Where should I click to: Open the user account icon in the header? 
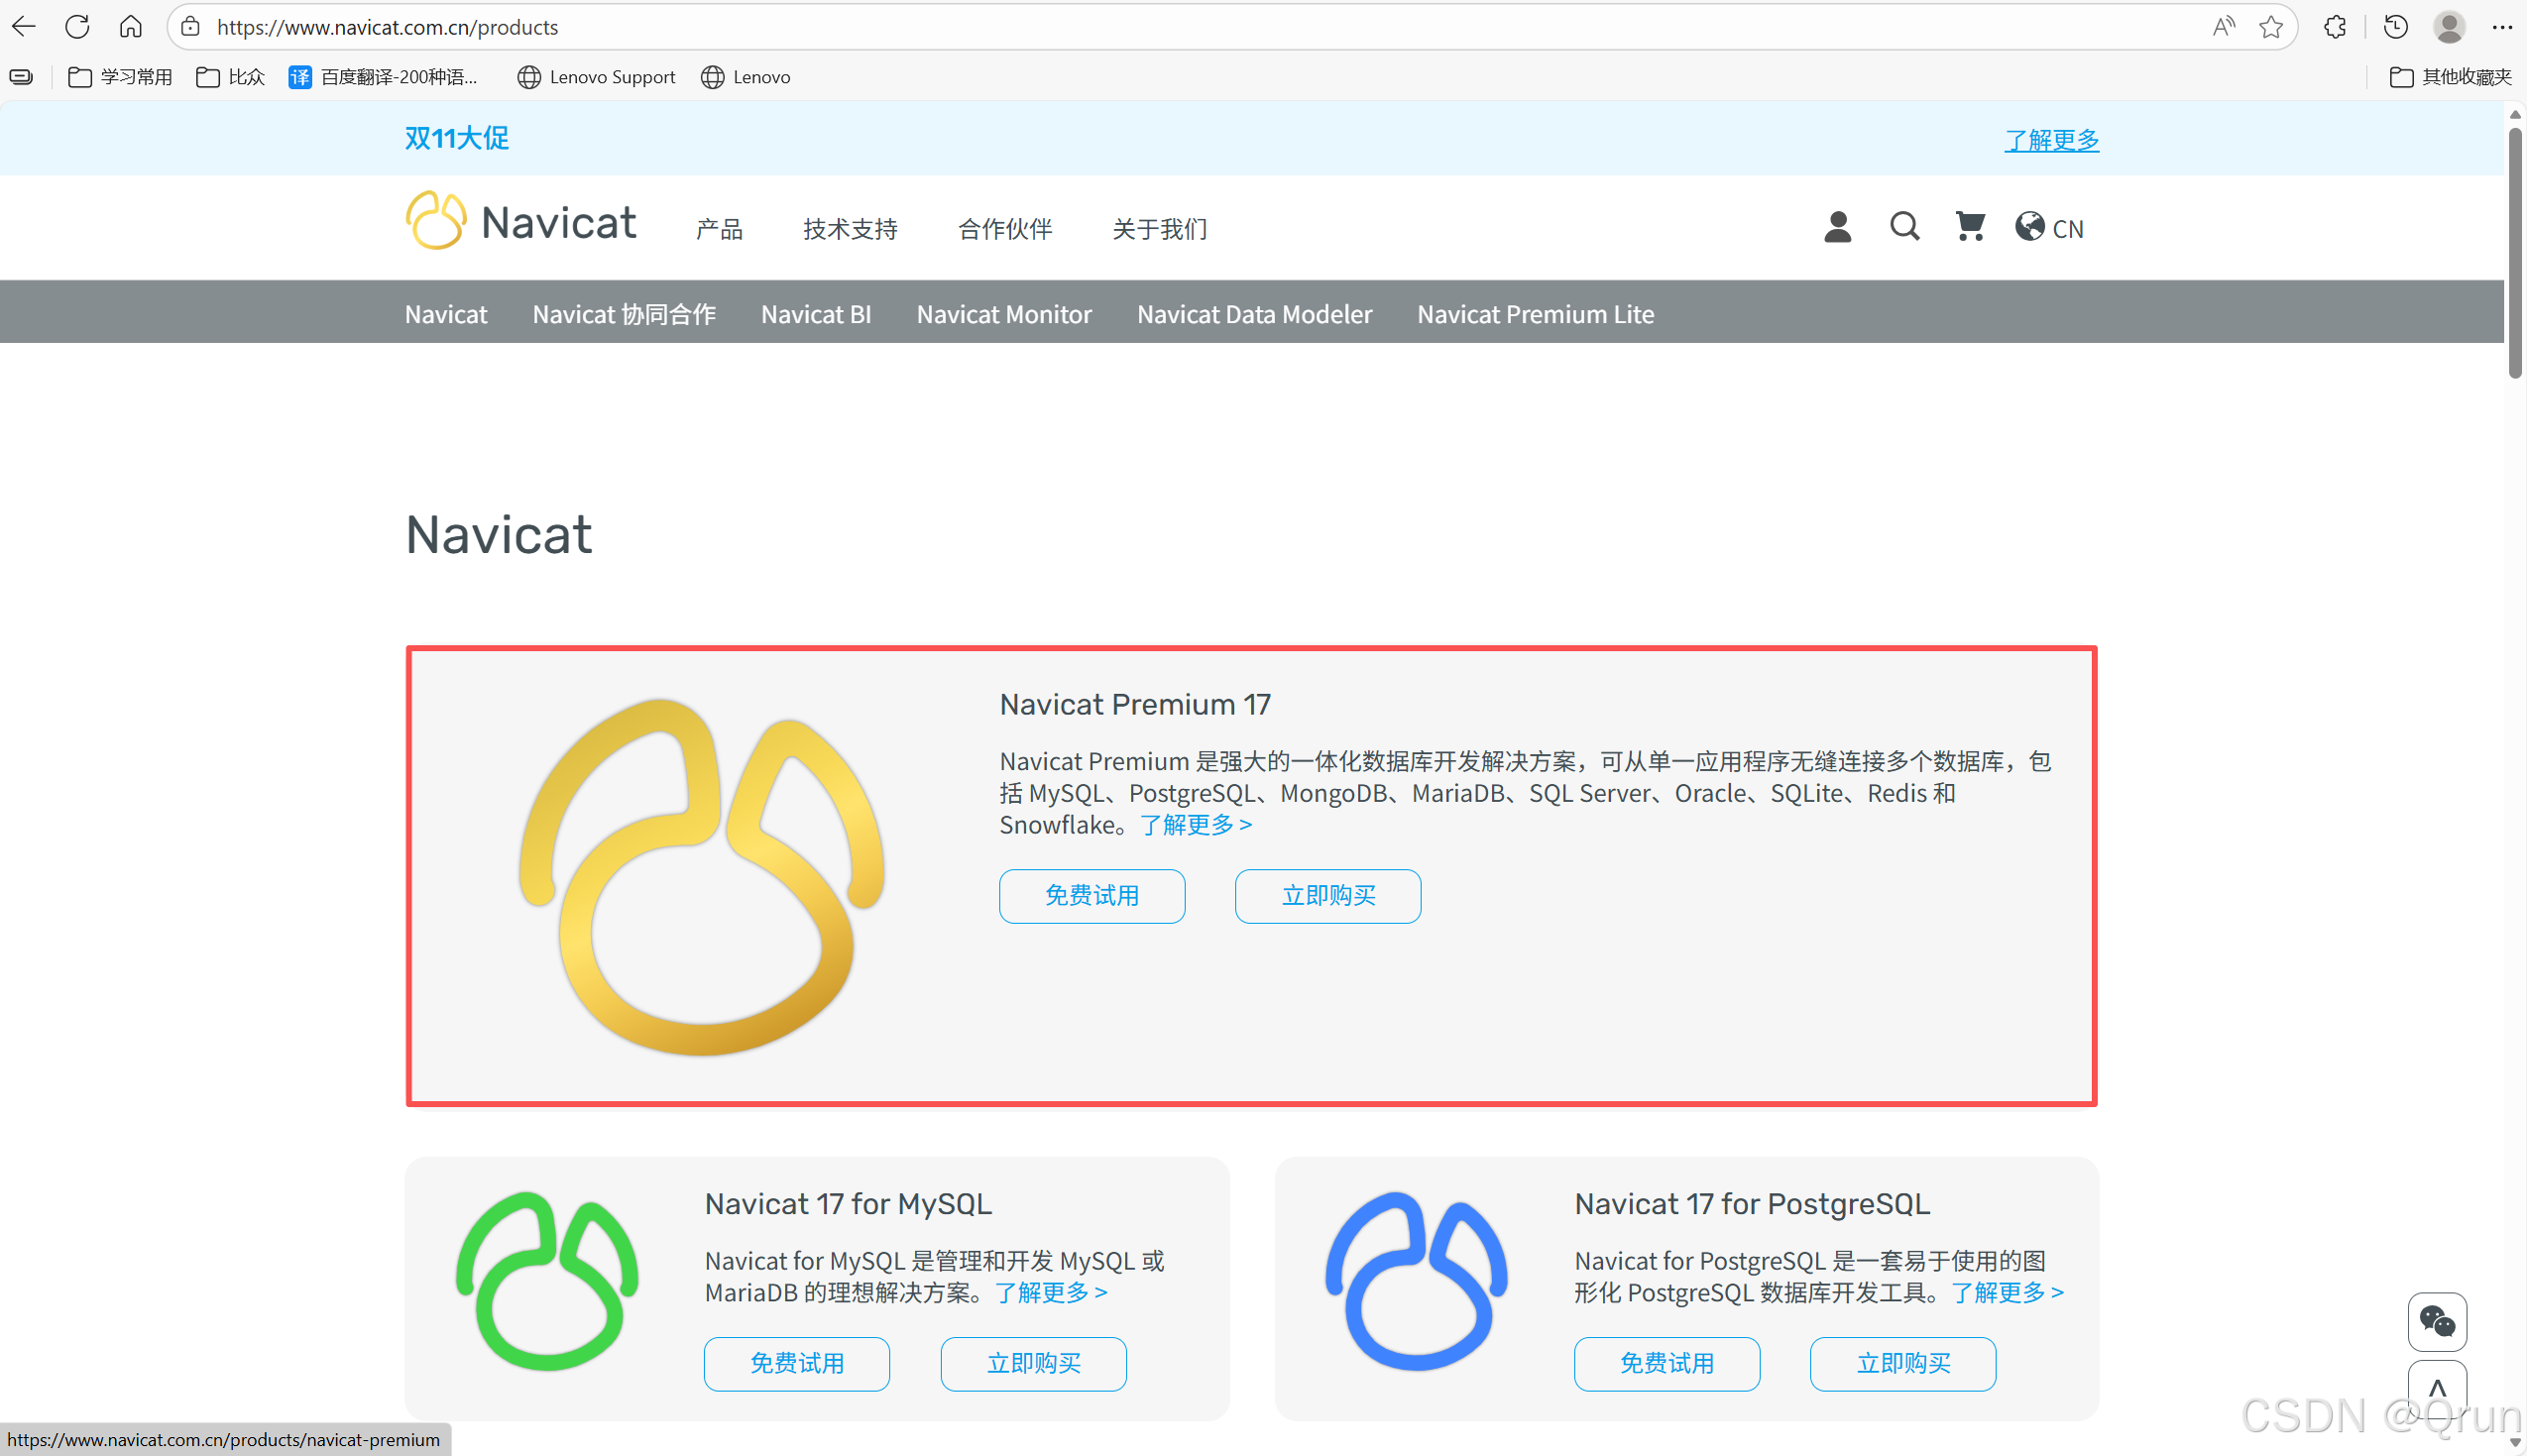tap(1837, 227)
